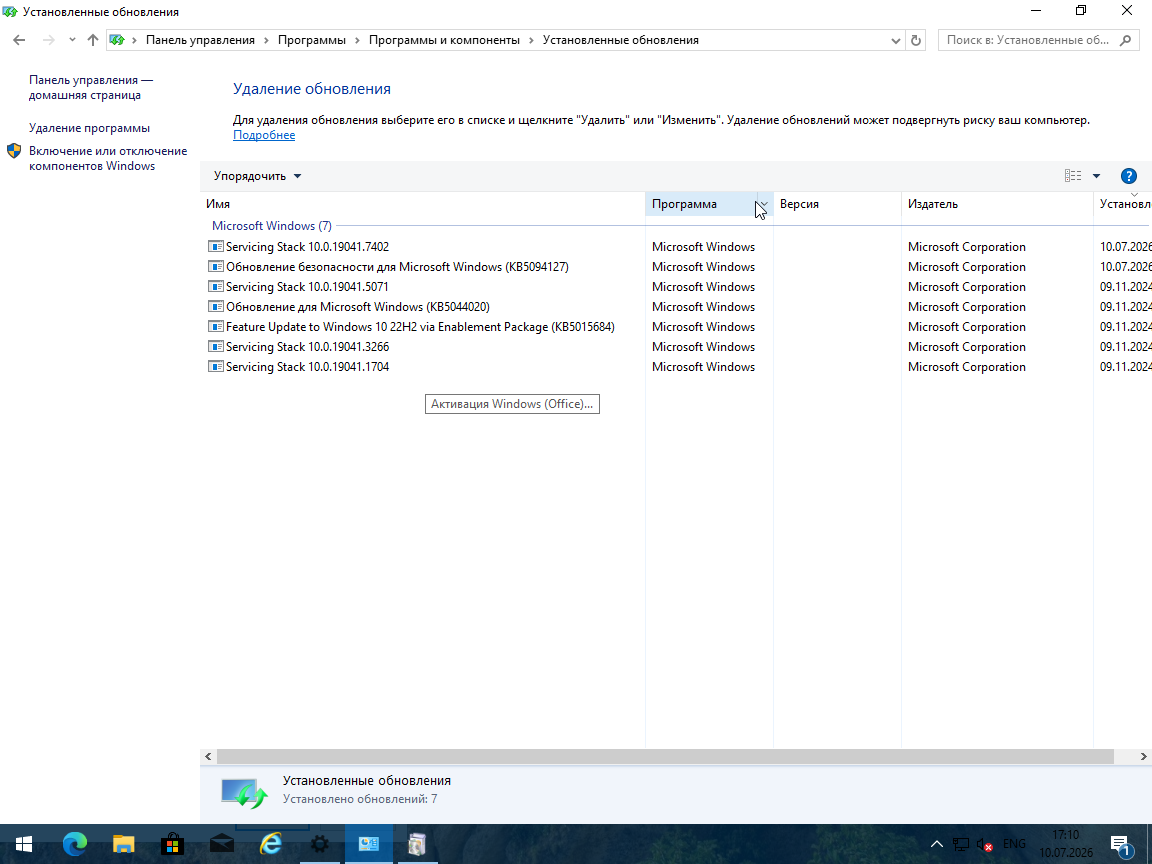Click horizontal scrollbar left arrow
This screenshot has height=864, width=1152.
click(208, 757)
